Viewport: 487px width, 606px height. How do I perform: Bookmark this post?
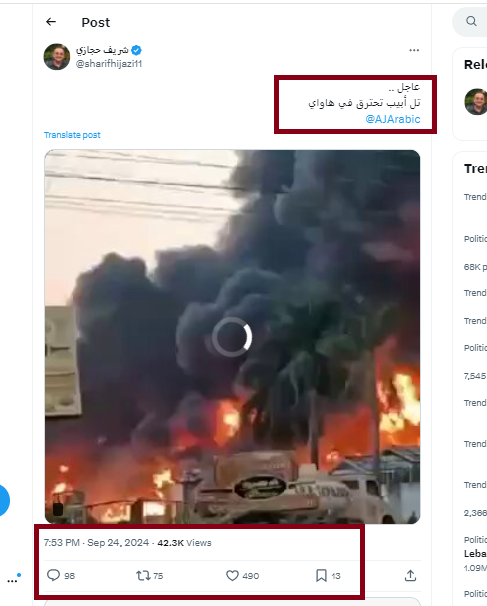pos(321,576)
